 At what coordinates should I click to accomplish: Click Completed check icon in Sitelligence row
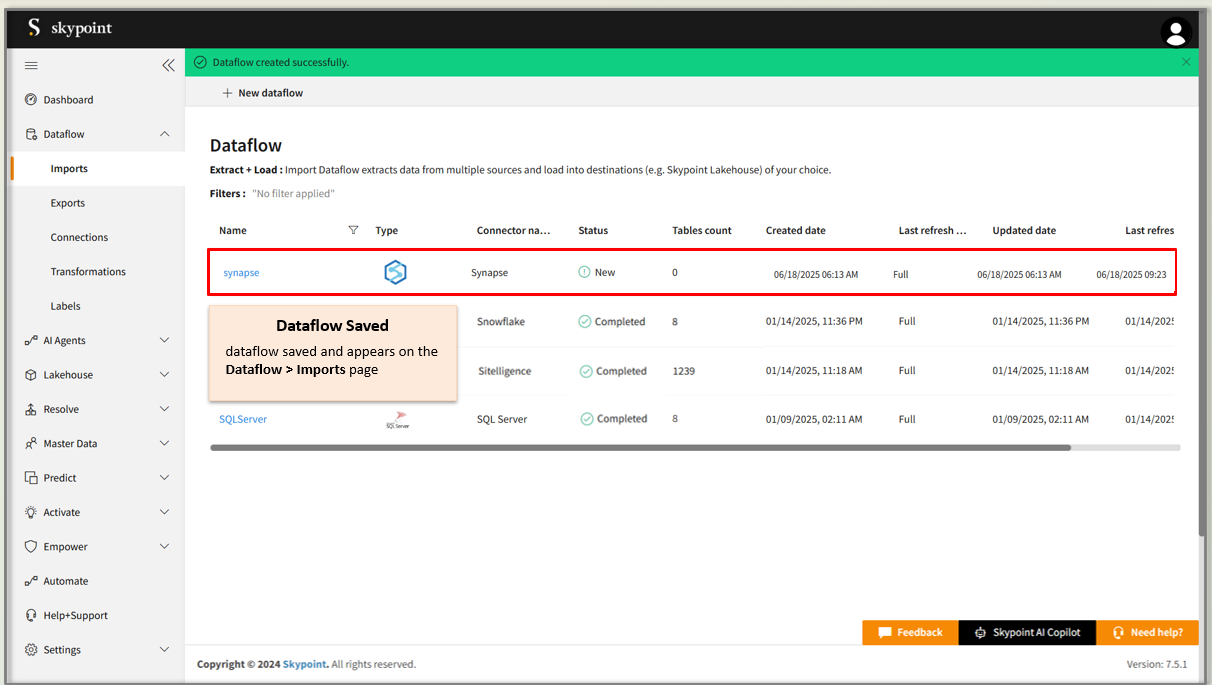pos(586,371)
